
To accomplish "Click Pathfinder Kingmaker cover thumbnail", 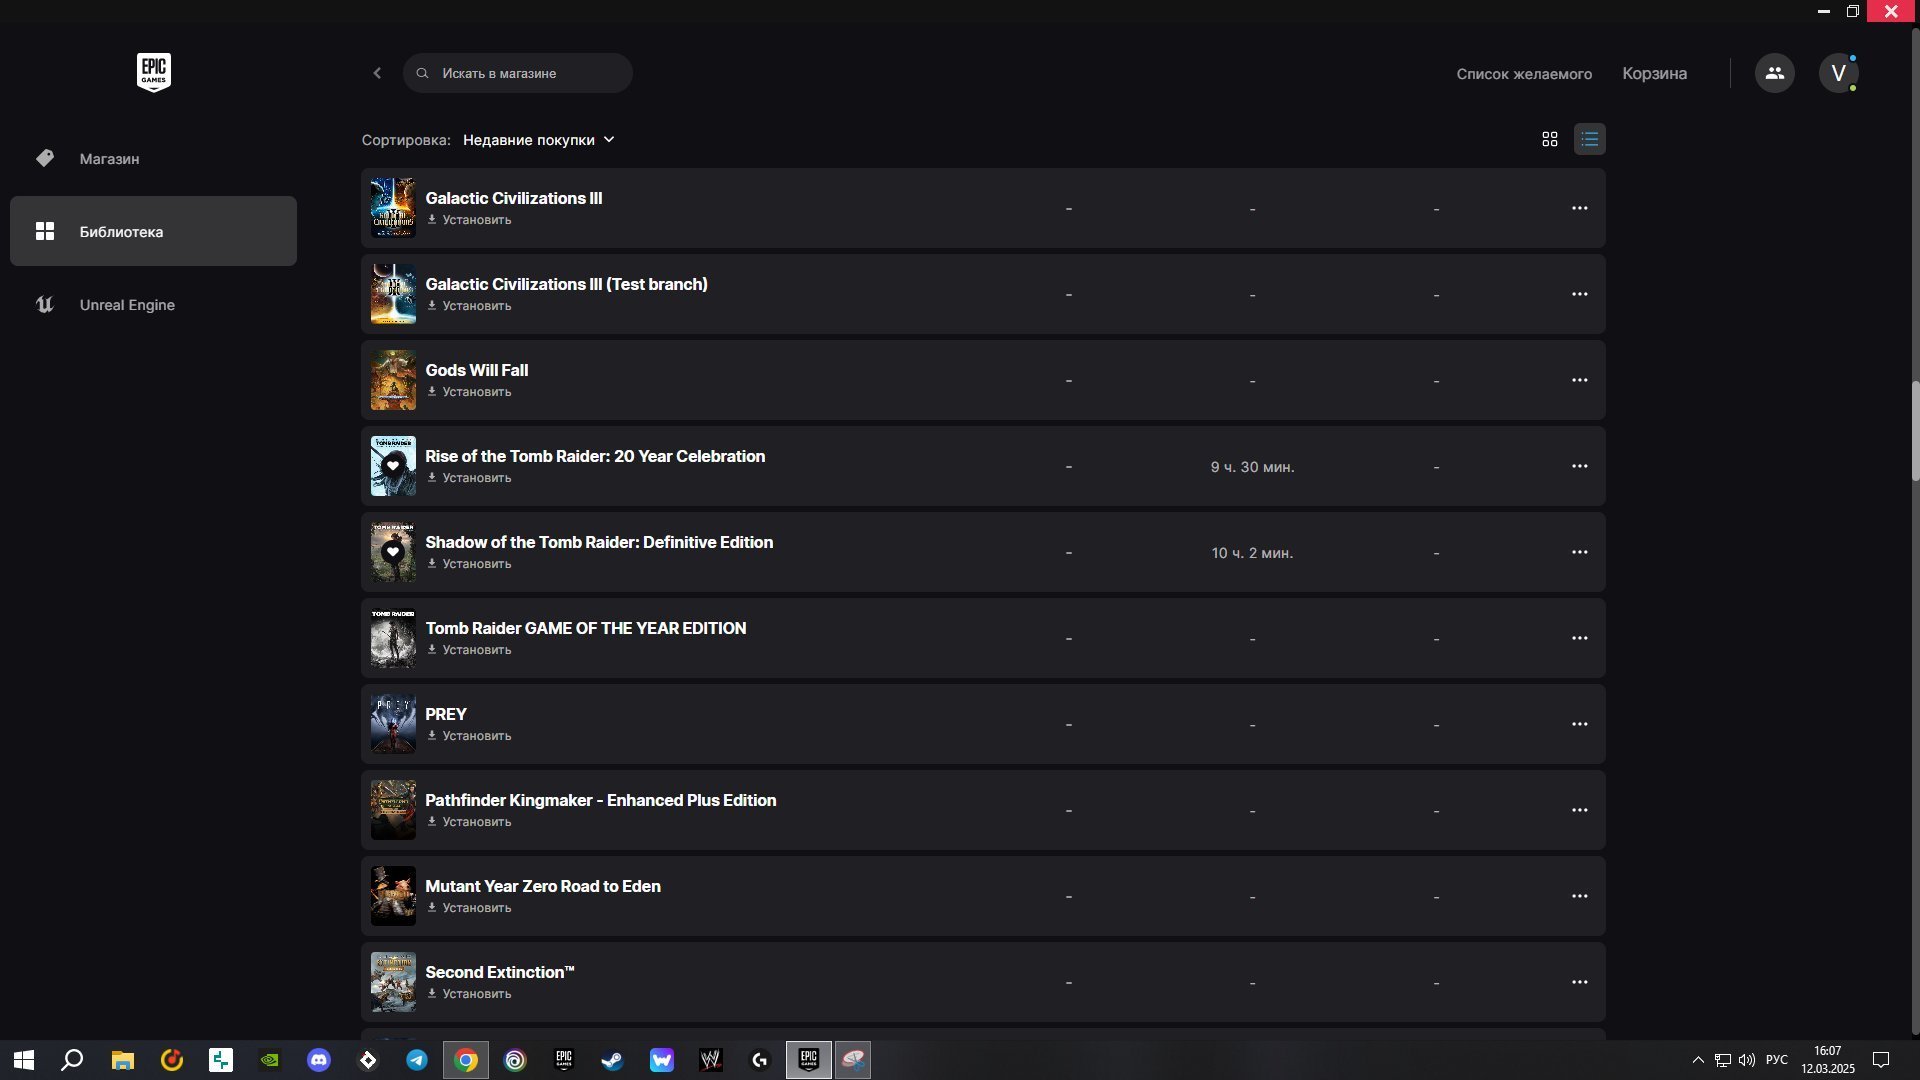I will 393,810.
